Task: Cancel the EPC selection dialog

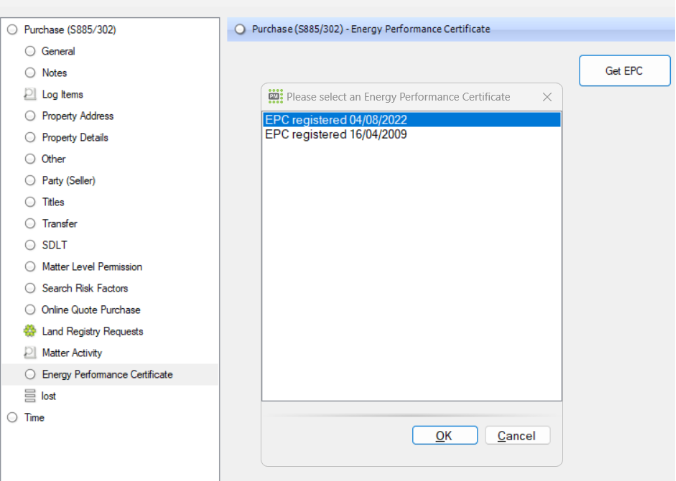Action: (517, 436)
